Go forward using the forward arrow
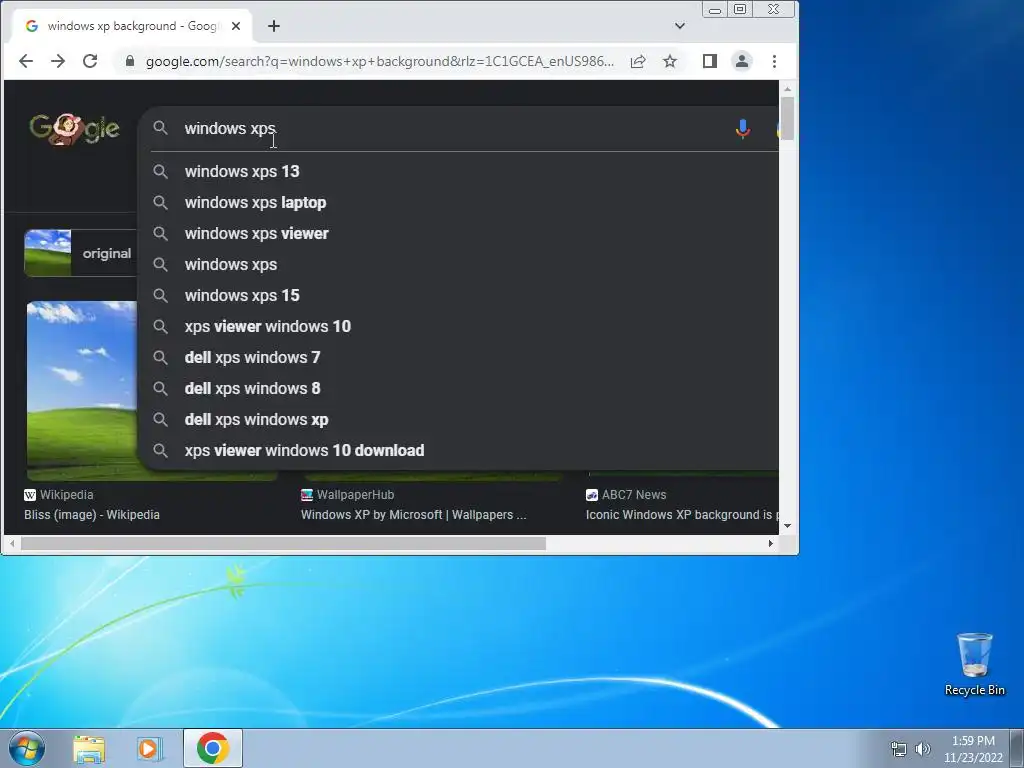The image size is (1024, 768). (58, 61)
